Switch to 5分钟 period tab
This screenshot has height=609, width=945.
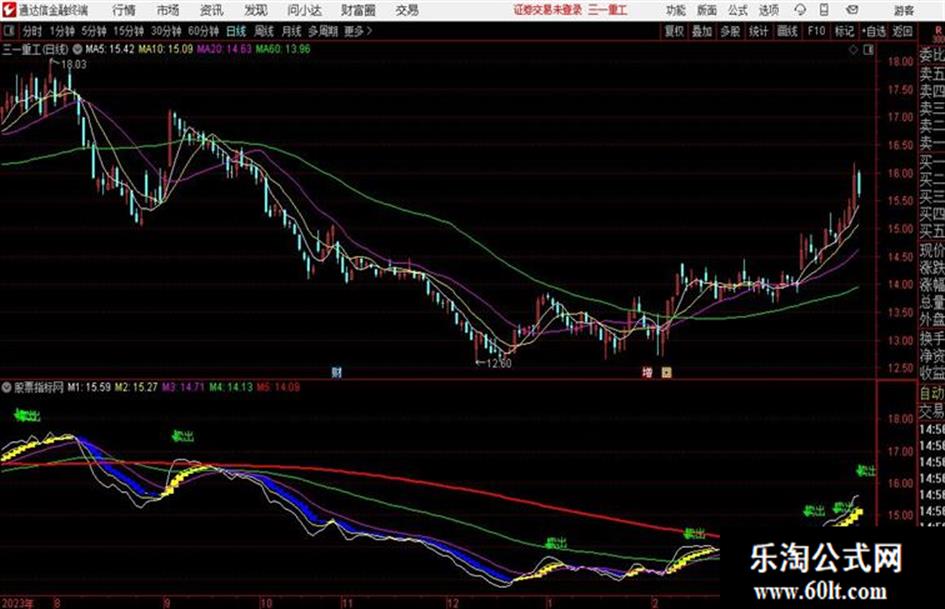click(x=94, y=31)
